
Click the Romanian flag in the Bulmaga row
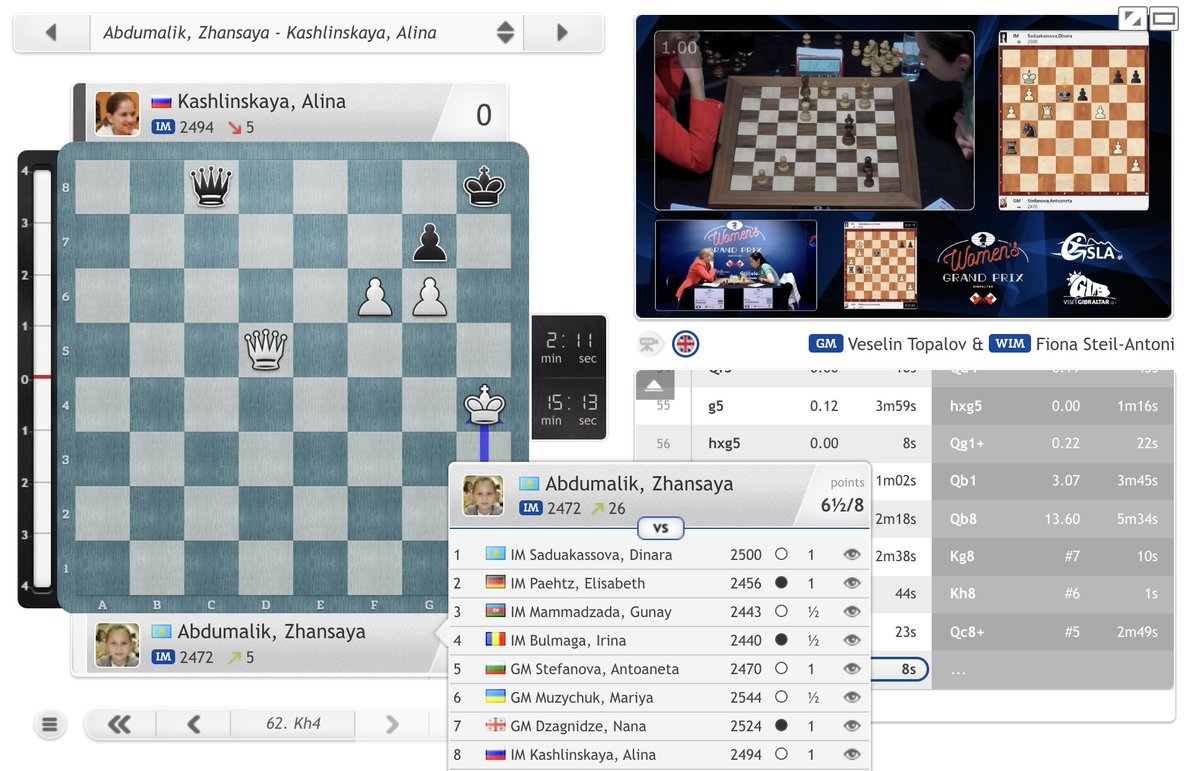click(x=495, y=640)
